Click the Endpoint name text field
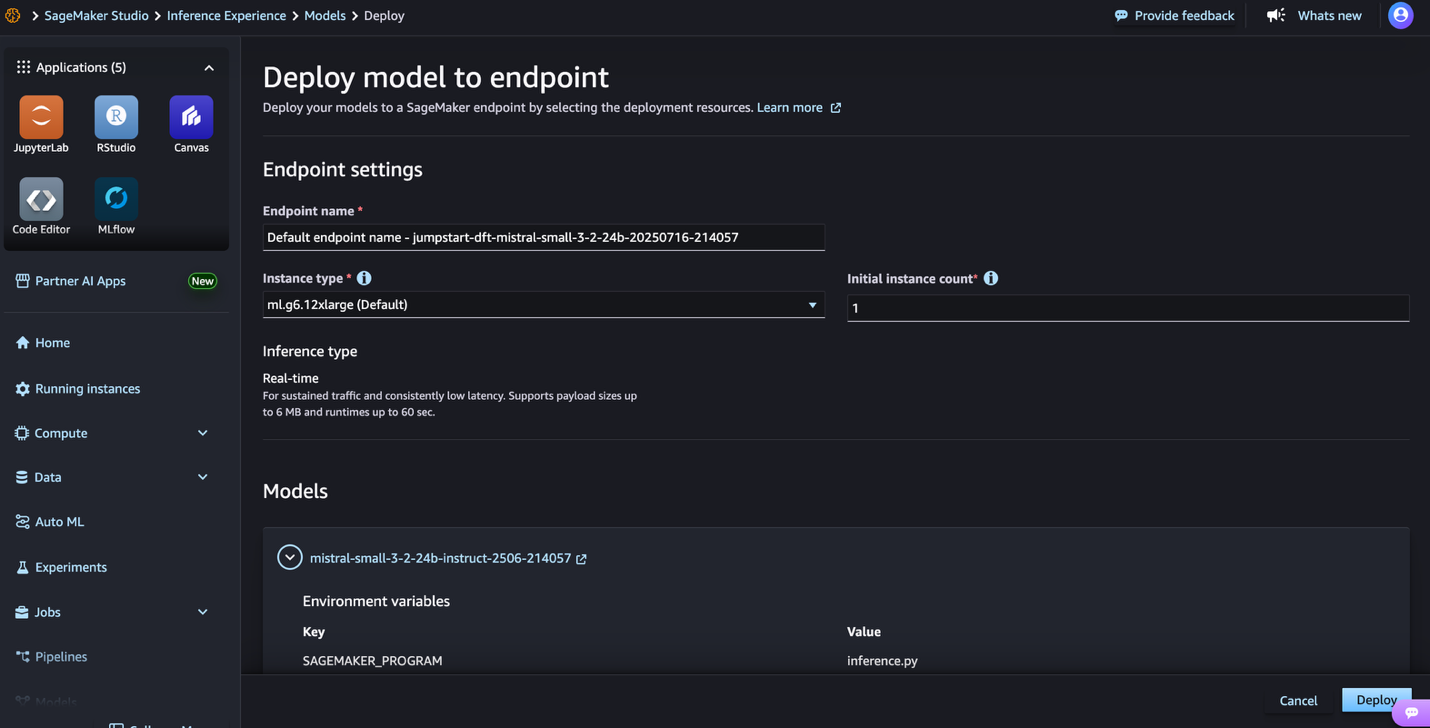This screenshot has height=728, width=1430. pos(543,237)
